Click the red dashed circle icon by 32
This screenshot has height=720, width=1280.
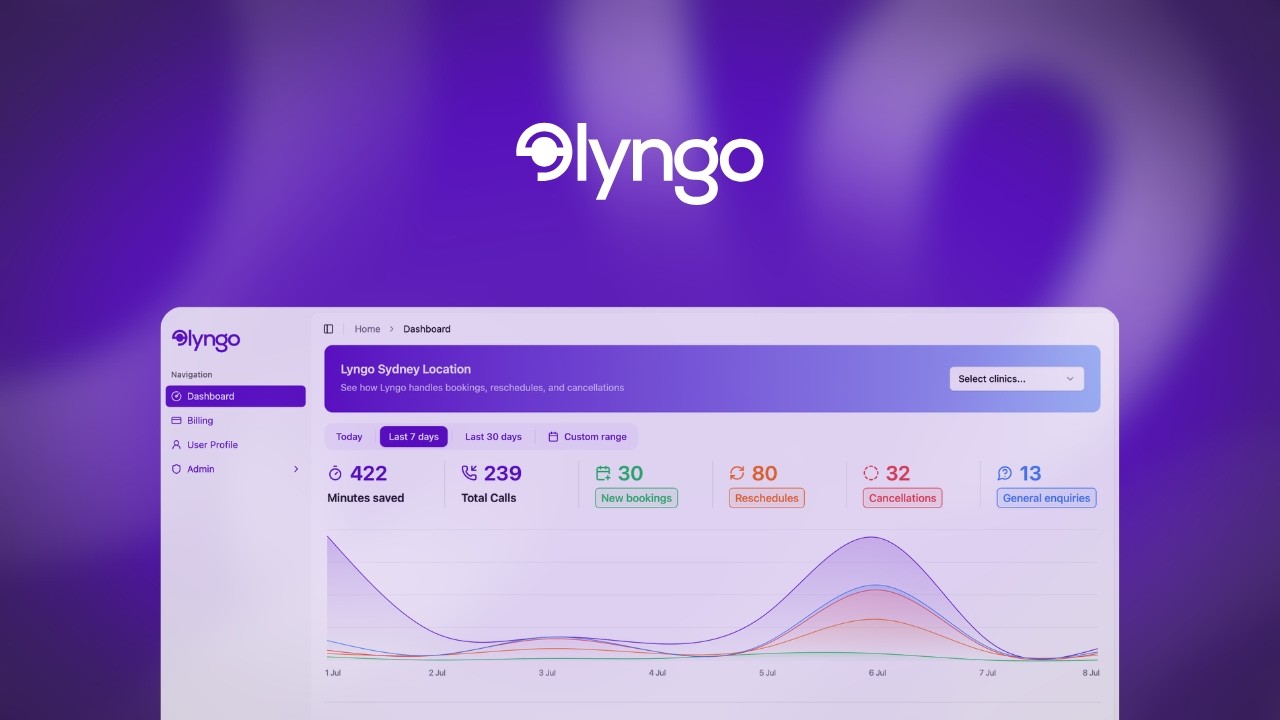pyautogui.click(x=871, y=473)
